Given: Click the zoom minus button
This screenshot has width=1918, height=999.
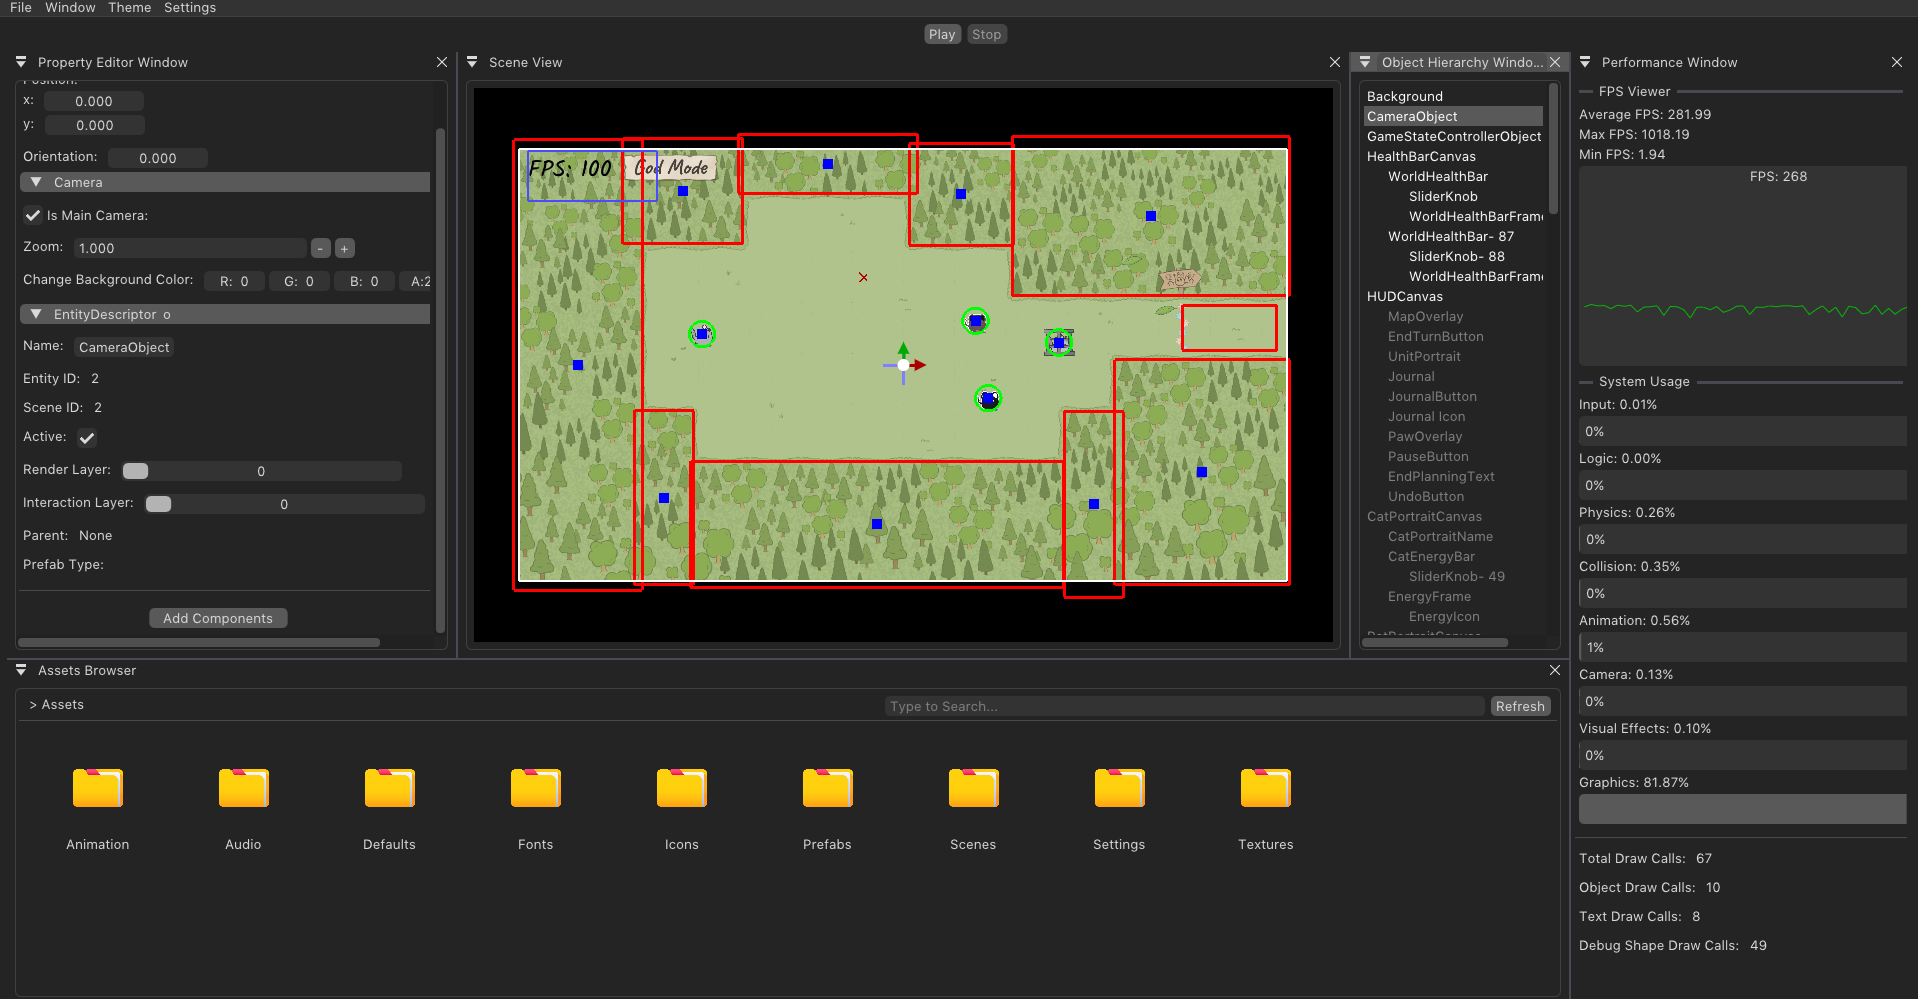Looking at the screenshot, I should click(x=321, y=249).
